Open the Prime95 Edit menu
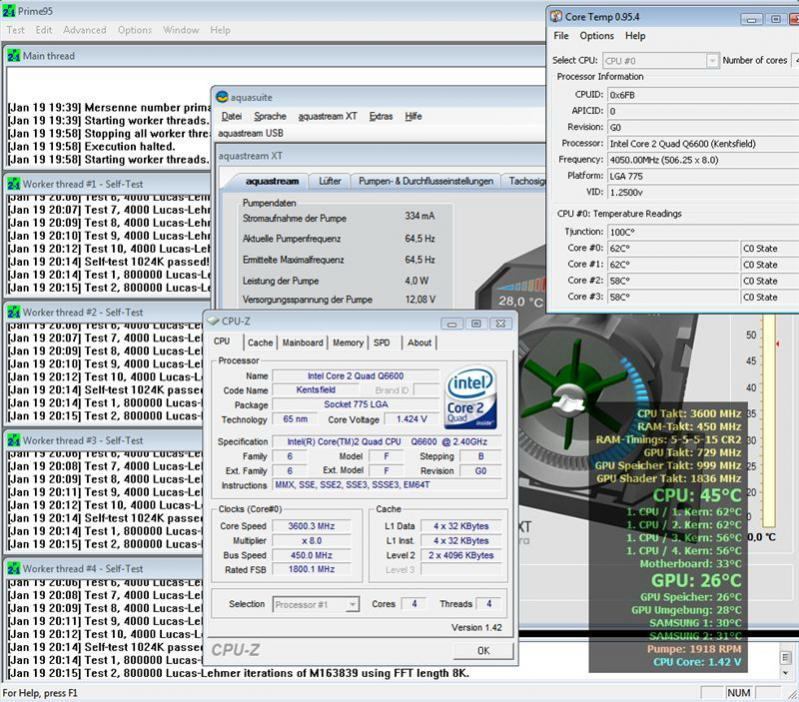Screen dimensions: 799x702 point(44,30)
